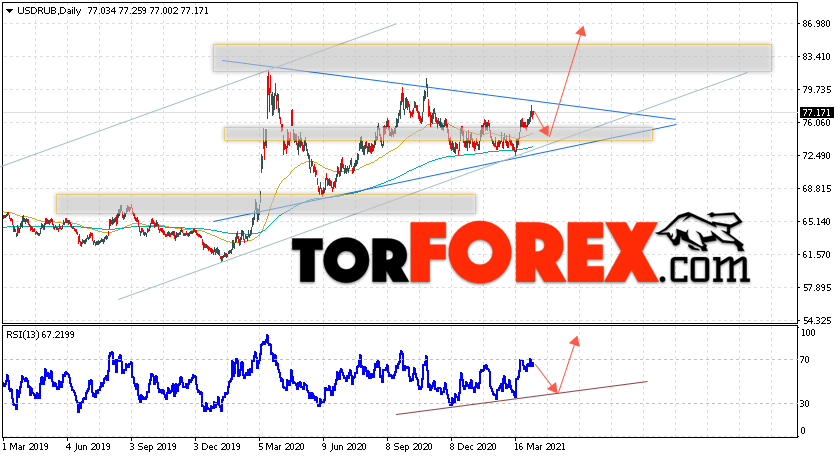The height and width of the screenshot is (458, 838).
Task: Select the RSI scale value 100
Action: [x=809, y=333]
